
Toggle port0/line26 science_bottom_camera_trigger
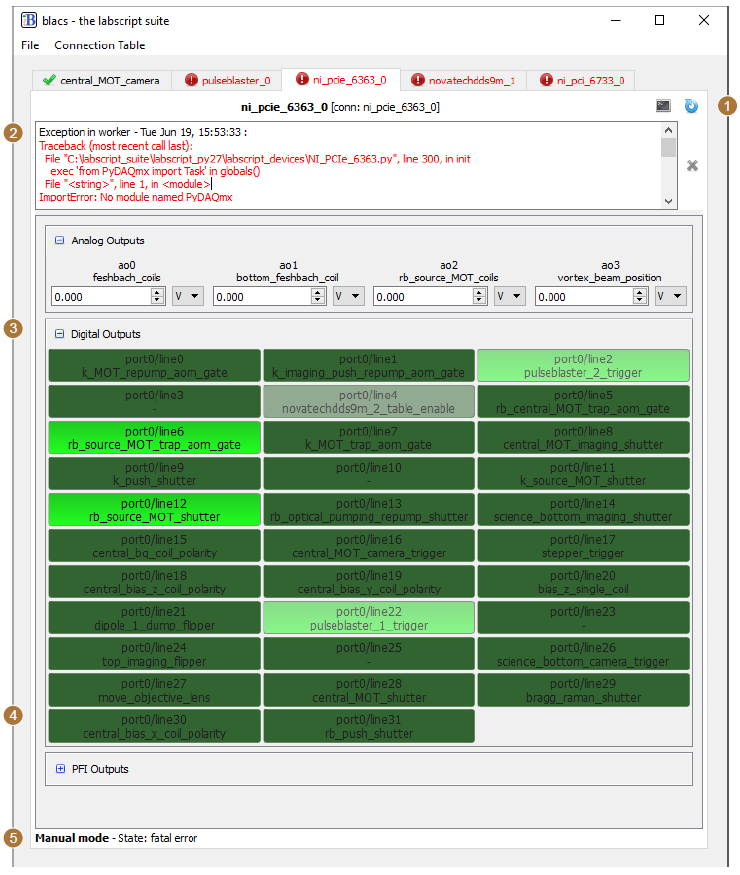583,655
